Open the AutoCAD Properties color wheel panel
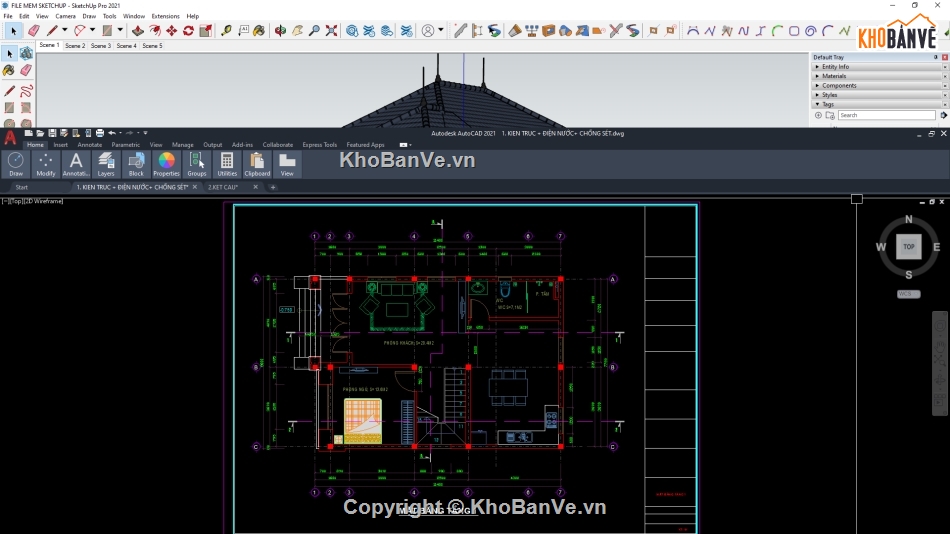The width and height of the screenshot is (950, 534). pyautogui.click(x=166, y=164)
